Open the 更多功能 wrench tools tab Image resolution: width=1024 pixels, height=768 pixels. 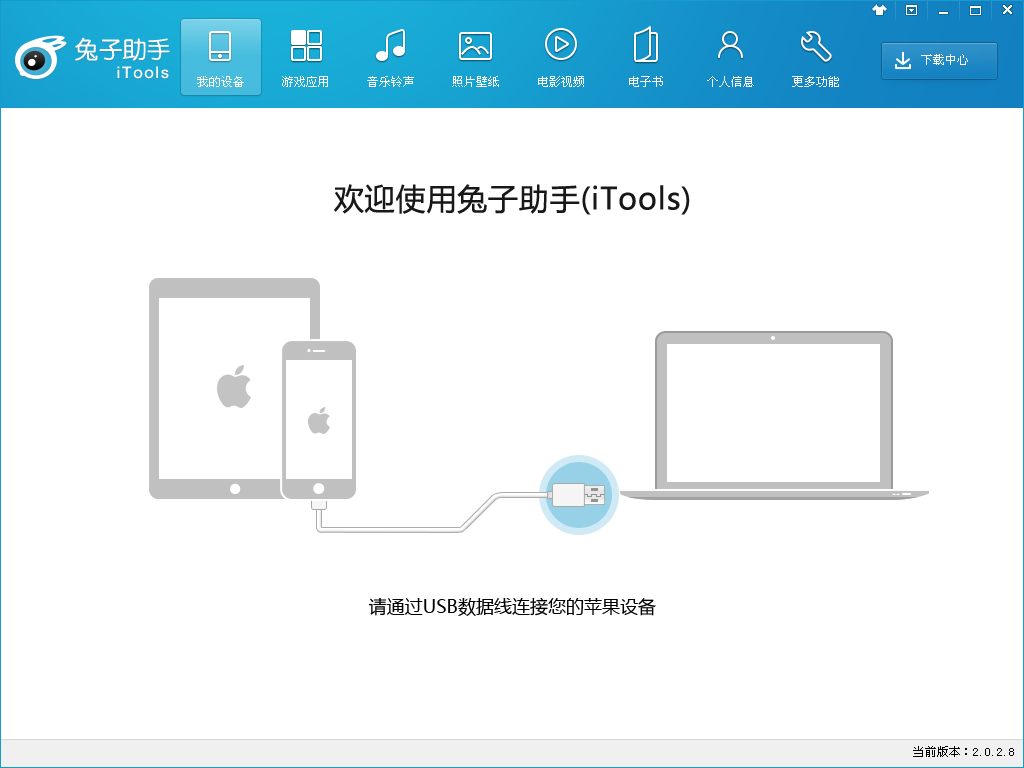816,57
